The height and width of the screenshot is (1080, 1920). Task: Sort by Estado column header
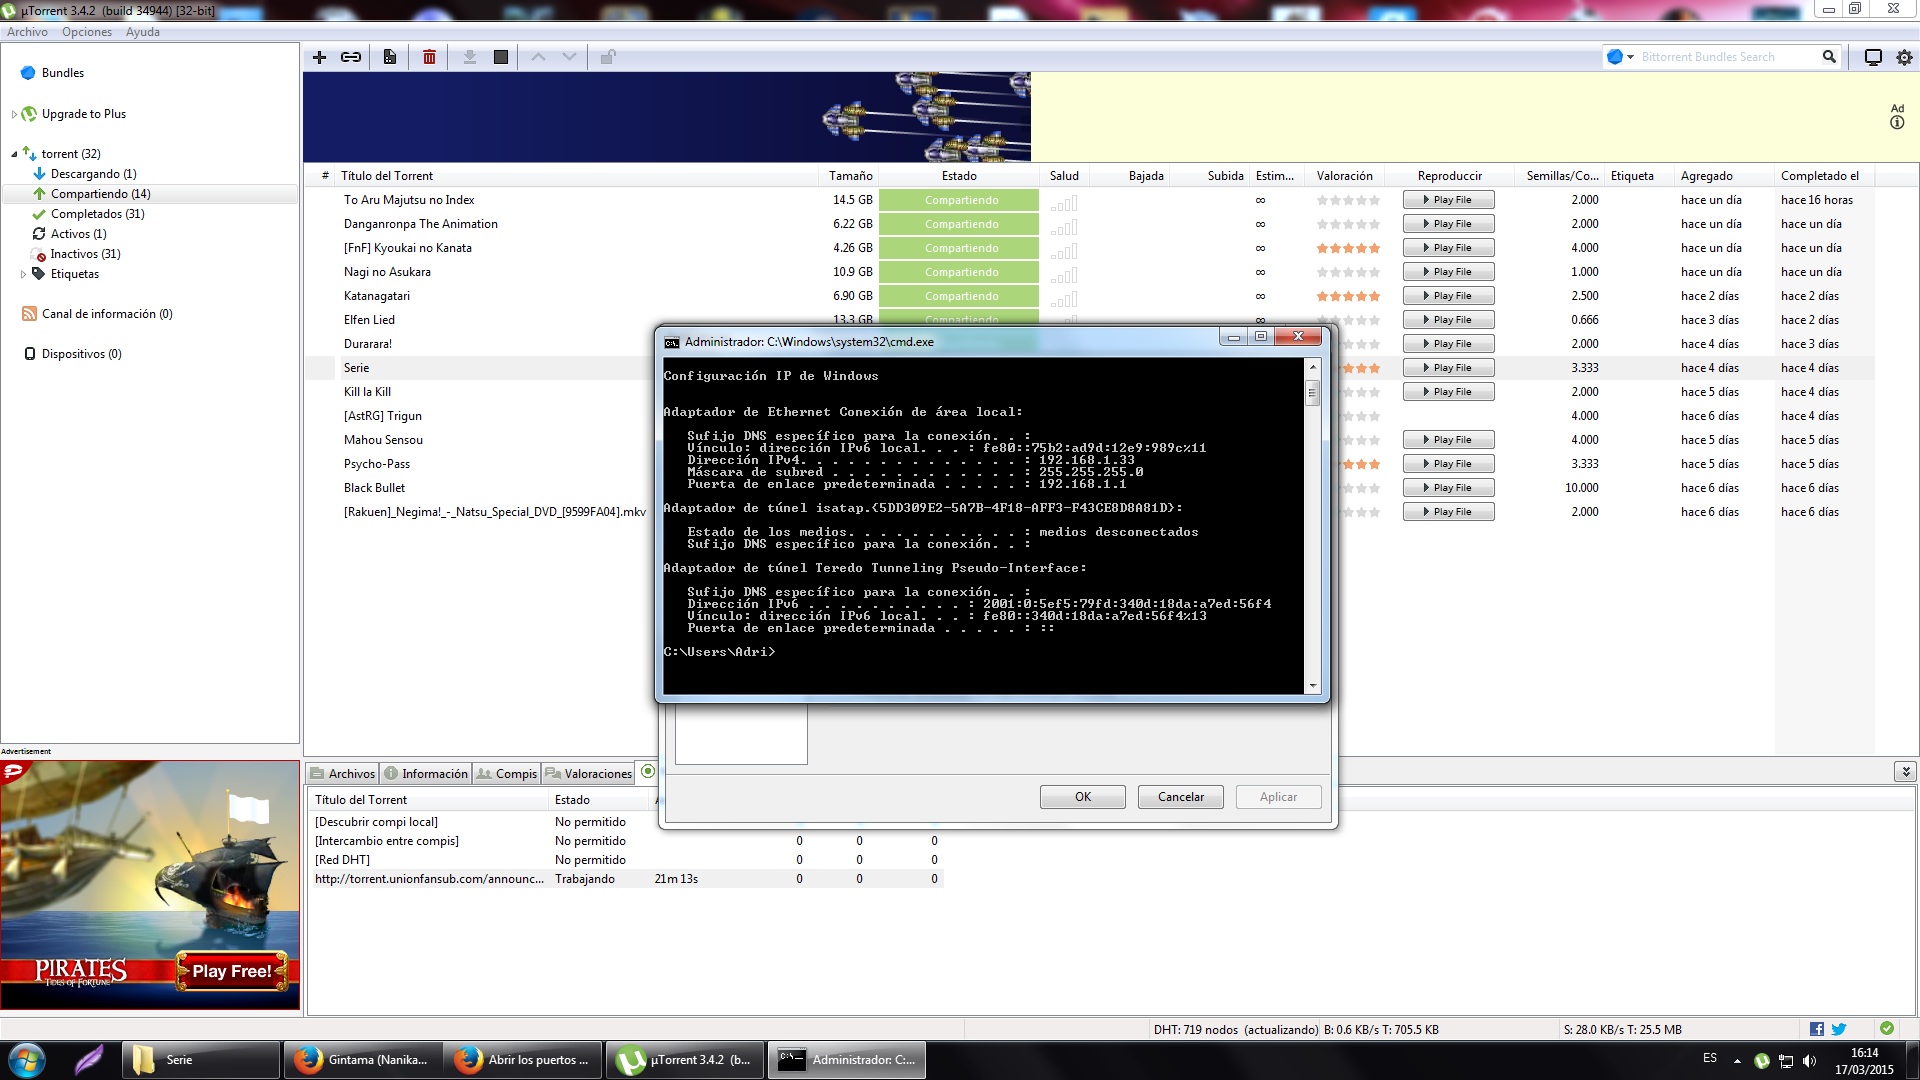[959, 176]
